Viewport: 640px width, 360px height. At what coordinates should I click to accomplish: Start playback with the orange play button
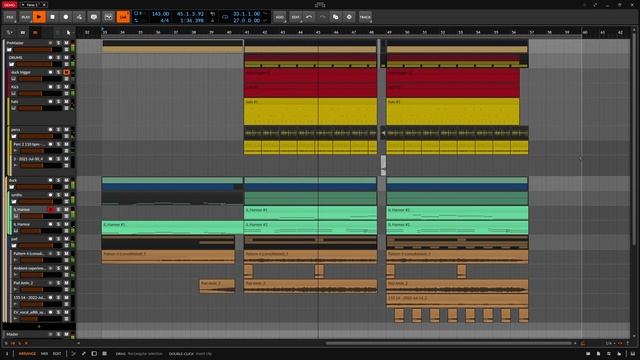(x=39, y=17)
